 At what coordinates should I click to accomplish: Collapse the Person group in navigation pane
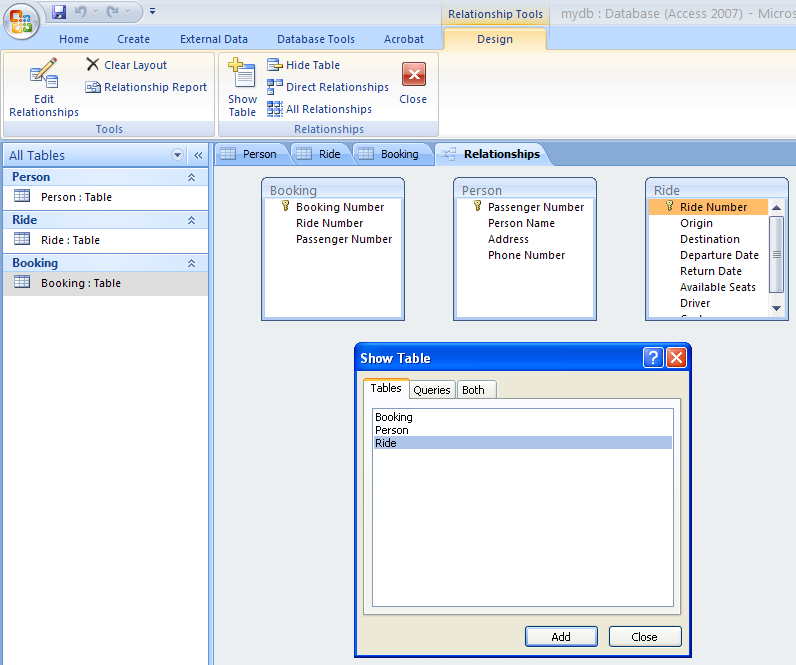[191, 177]
